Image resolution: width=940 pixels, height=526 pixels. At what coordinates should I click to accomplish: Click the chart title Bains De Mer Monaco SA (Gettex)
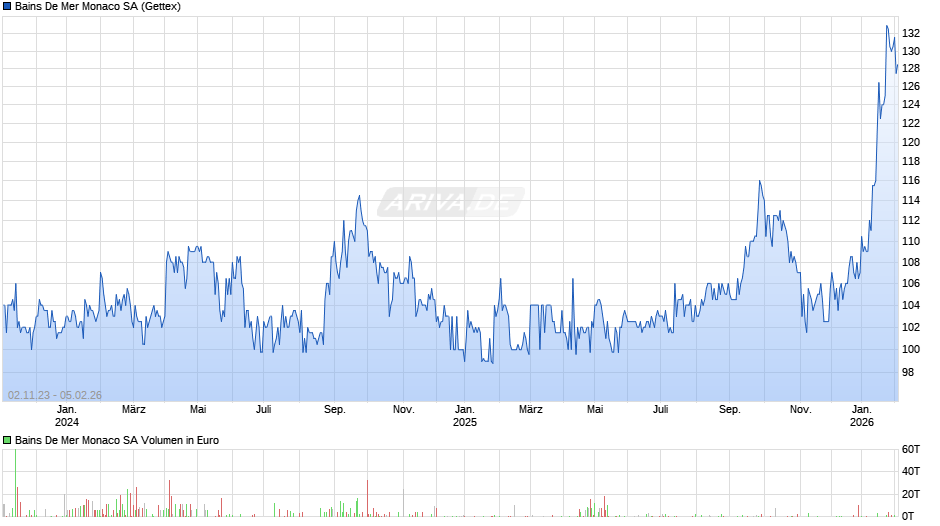click(x=98, y=7)
